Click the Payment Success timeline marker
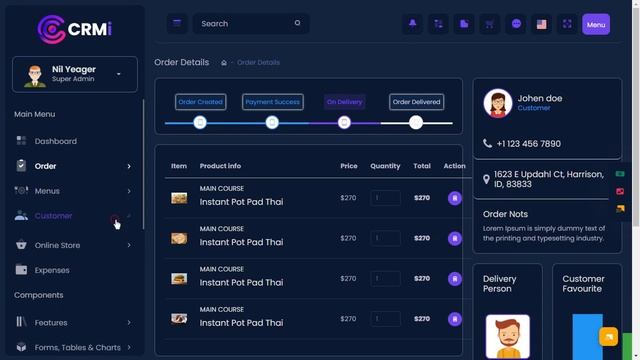 pyautogui.click(x=272, y=122)
